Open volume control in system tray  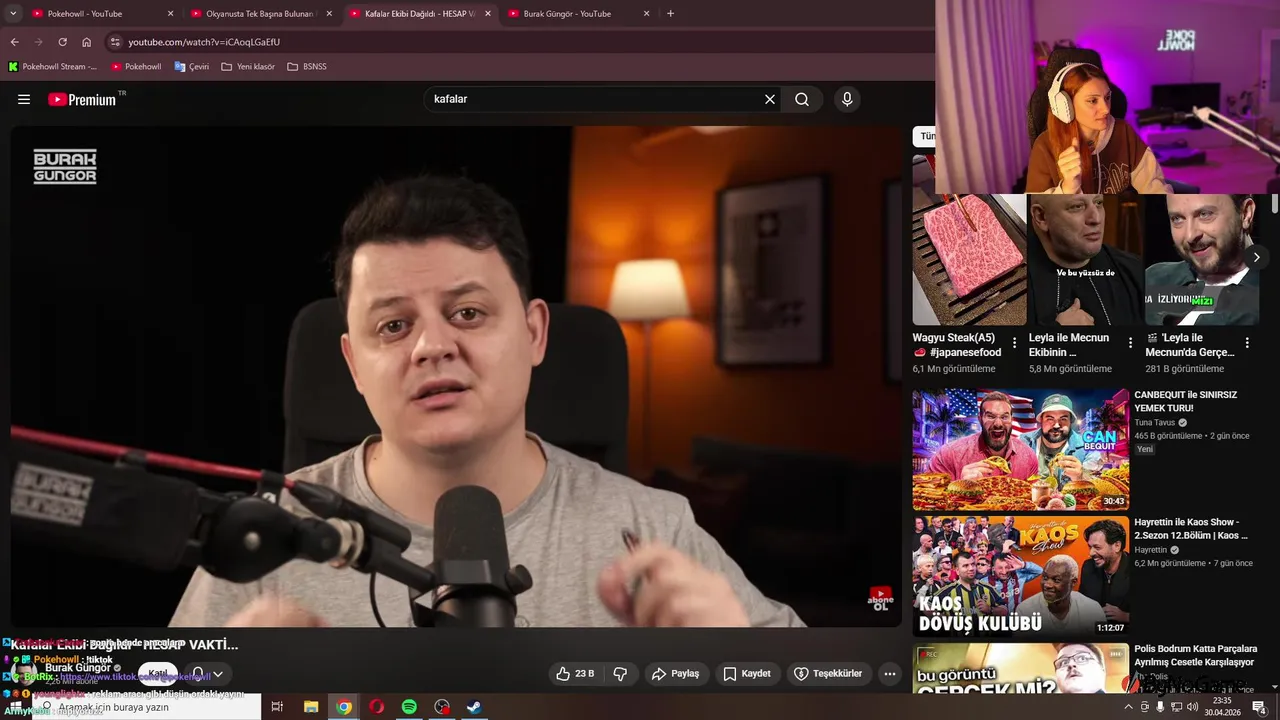click(1192, 707)
